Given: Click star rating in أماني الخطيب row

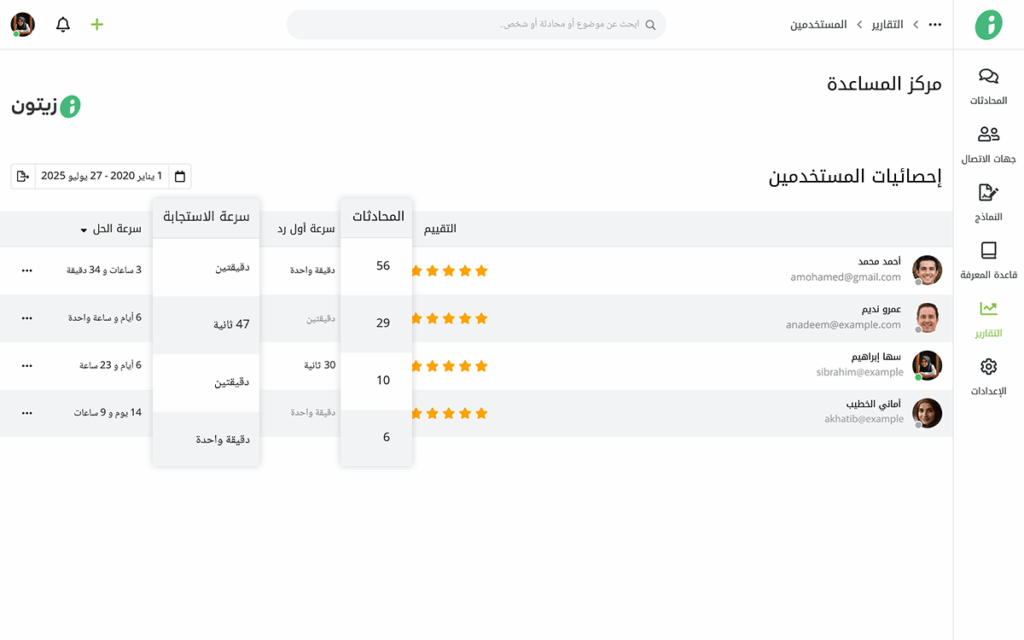Looking at the screenshot, I should (449, 413).
